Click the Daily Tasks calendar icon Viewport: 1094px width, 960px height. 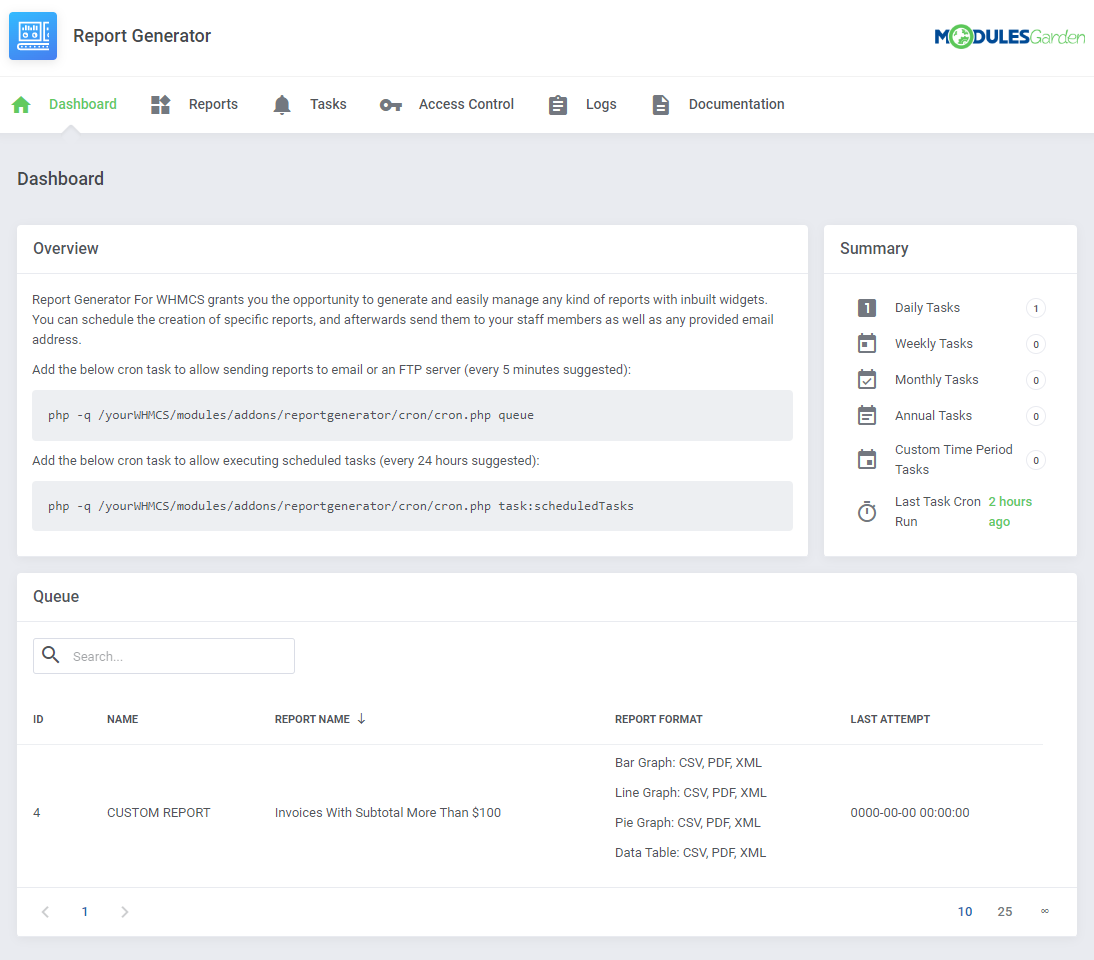pyautogui.click(x=867, y=308)
